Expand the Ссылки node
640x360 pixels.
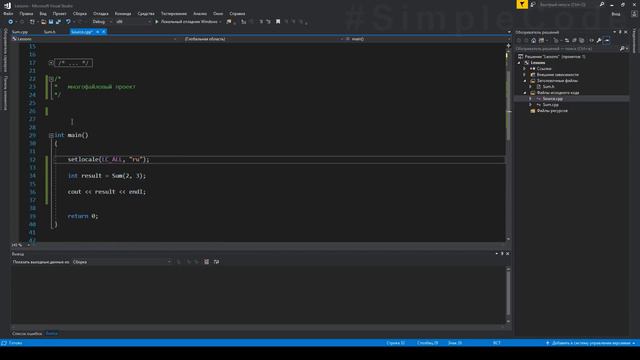click(x=524, y=69)
